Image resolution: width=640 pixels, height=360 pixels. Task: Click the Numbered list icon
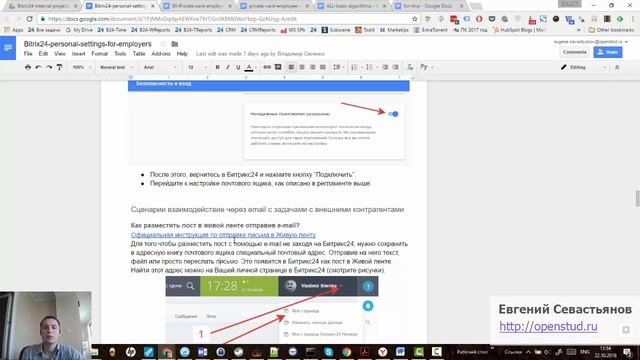point(356,67)
